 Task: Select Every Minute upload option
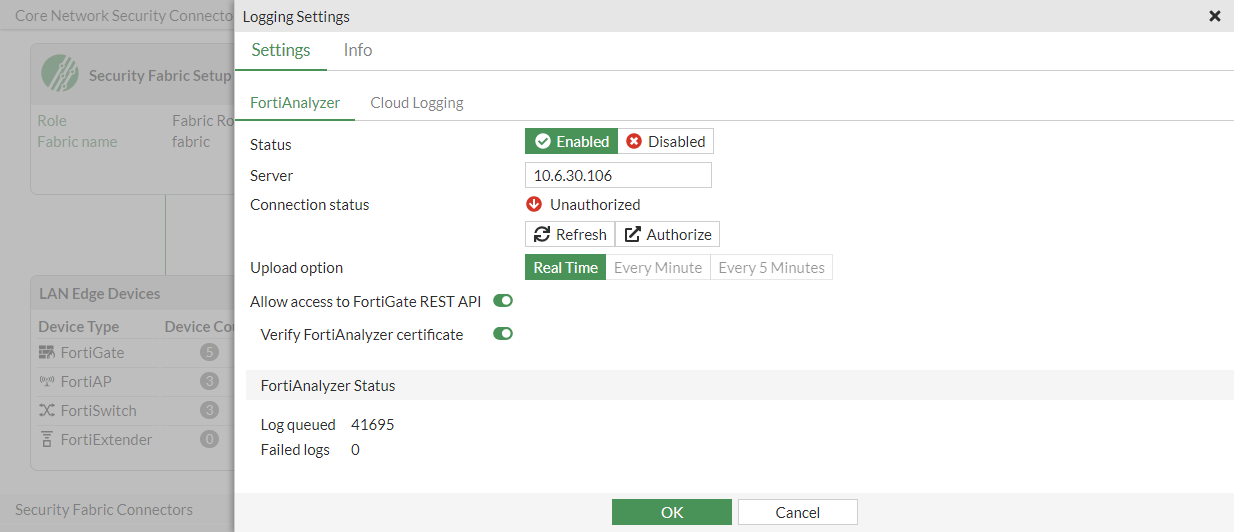coord(657,268)
